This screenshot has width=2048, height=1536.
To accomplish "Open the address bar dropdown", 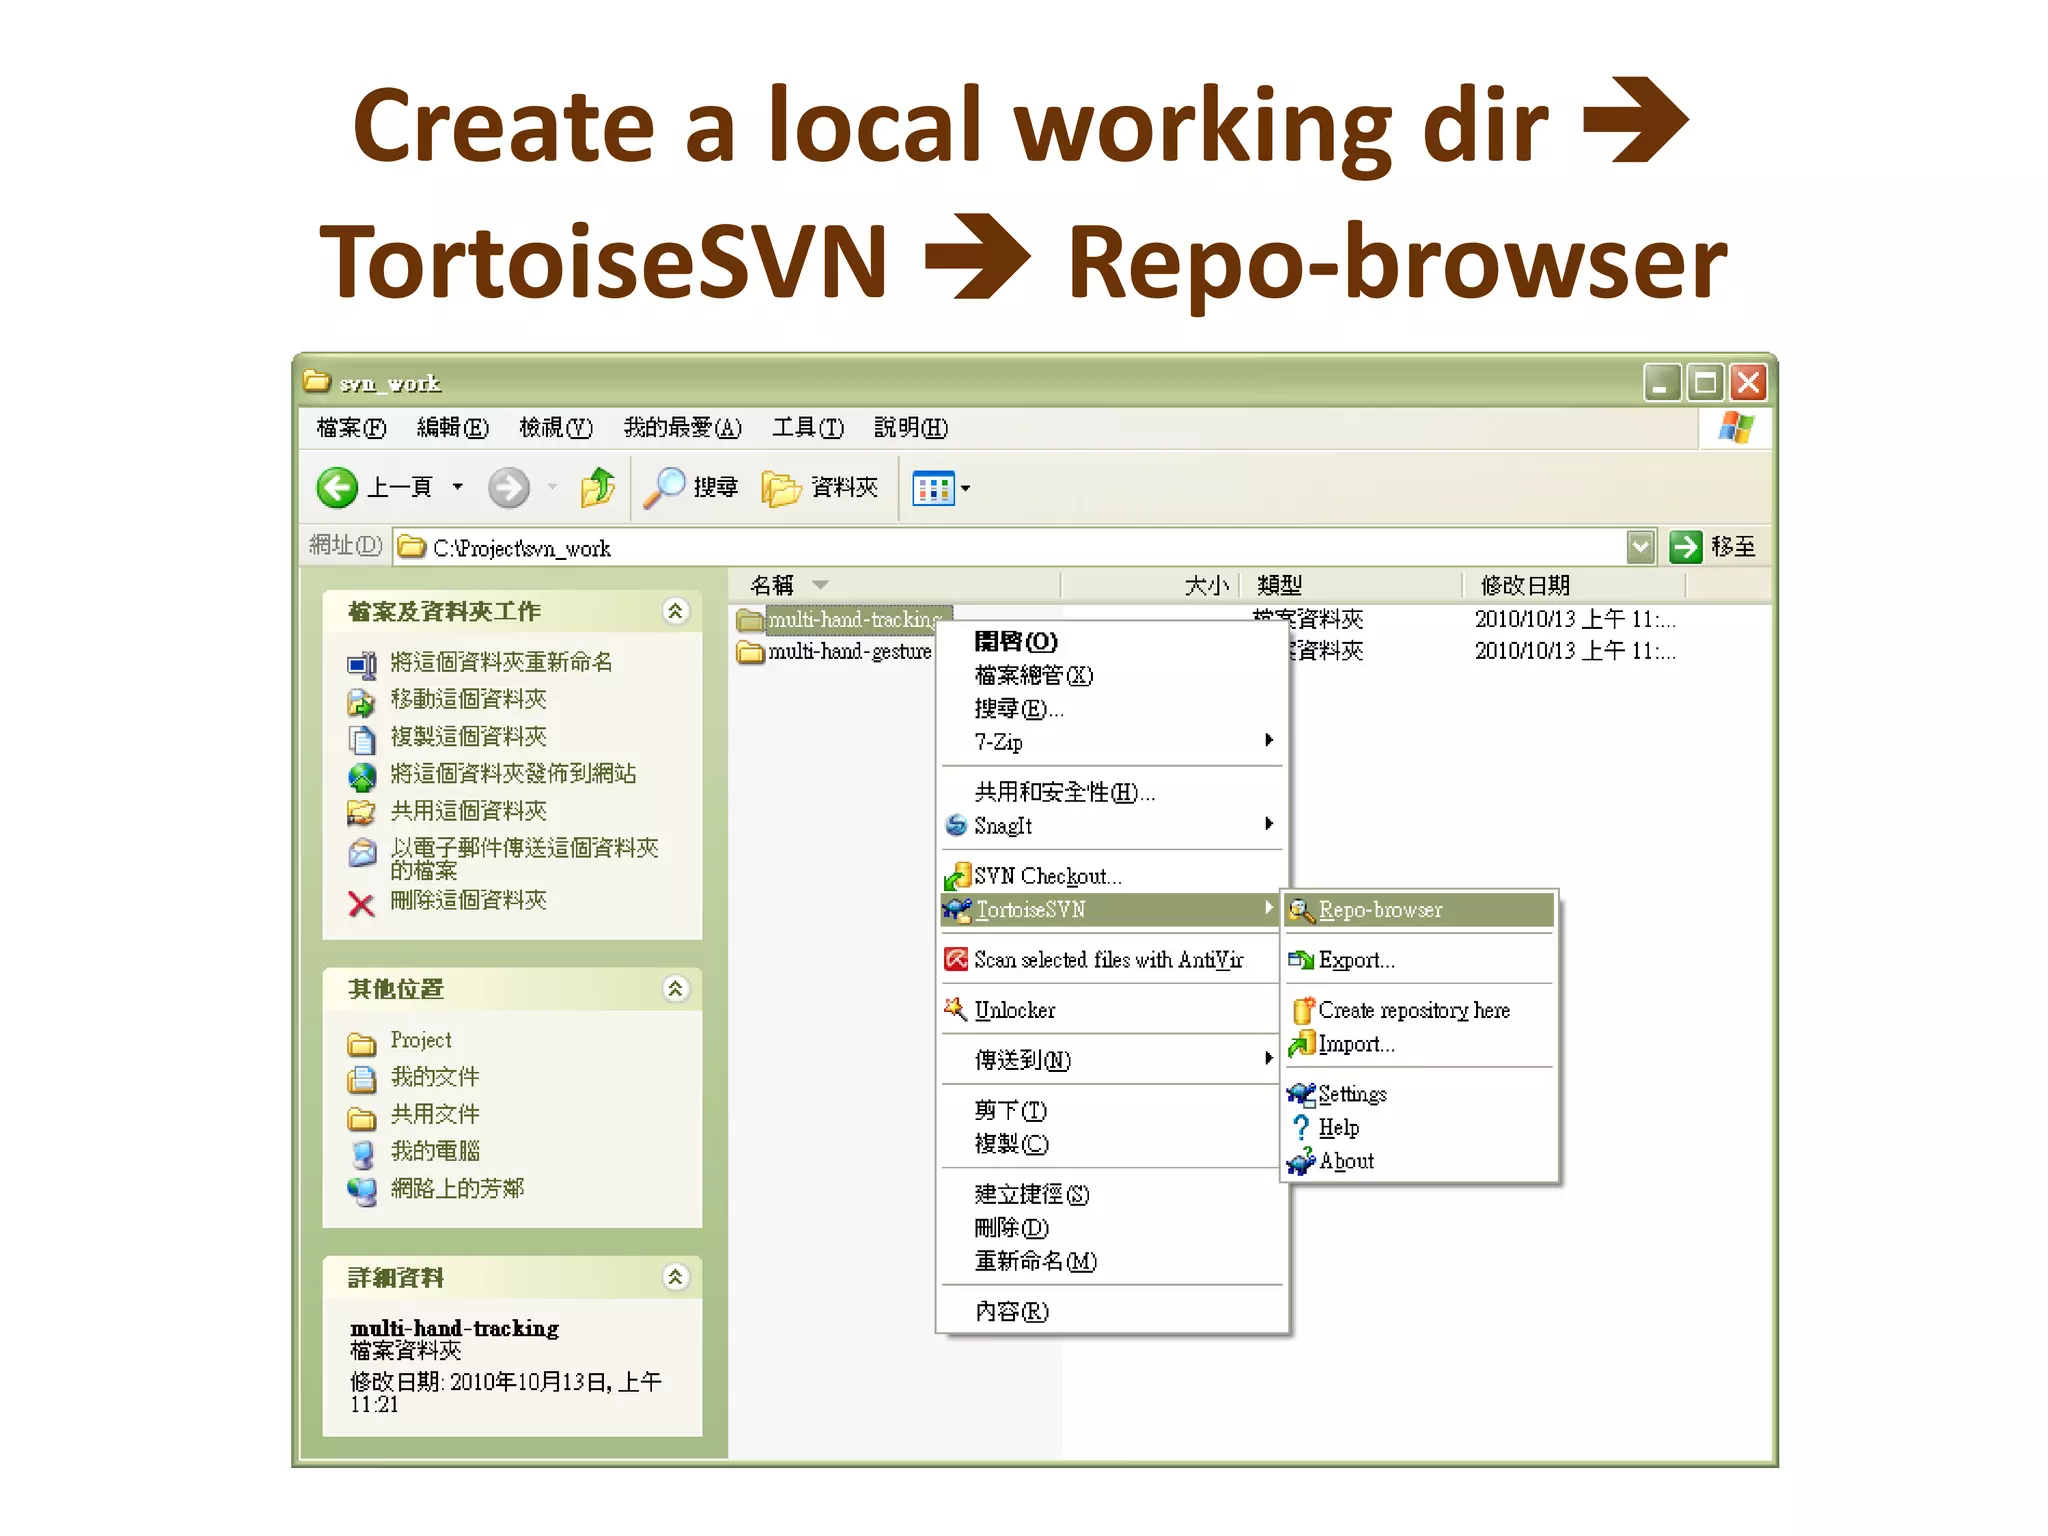I will point(1640,547).
